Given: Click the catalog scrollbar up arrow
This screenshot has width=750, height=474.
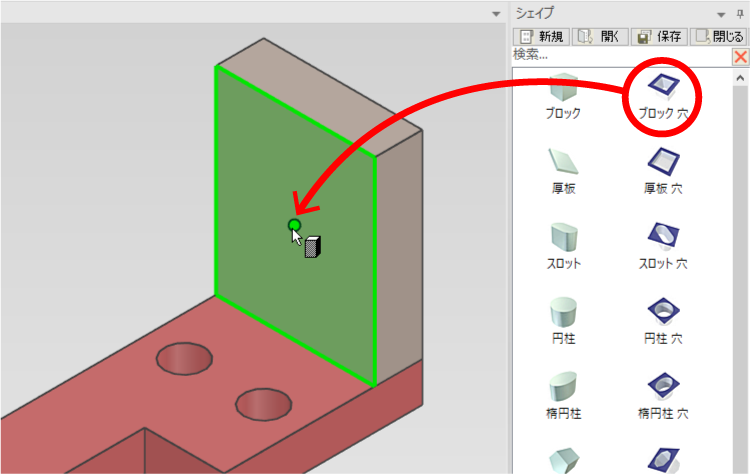Looking at the screenshot, I should pyautogui.click(x=740, y=76).
